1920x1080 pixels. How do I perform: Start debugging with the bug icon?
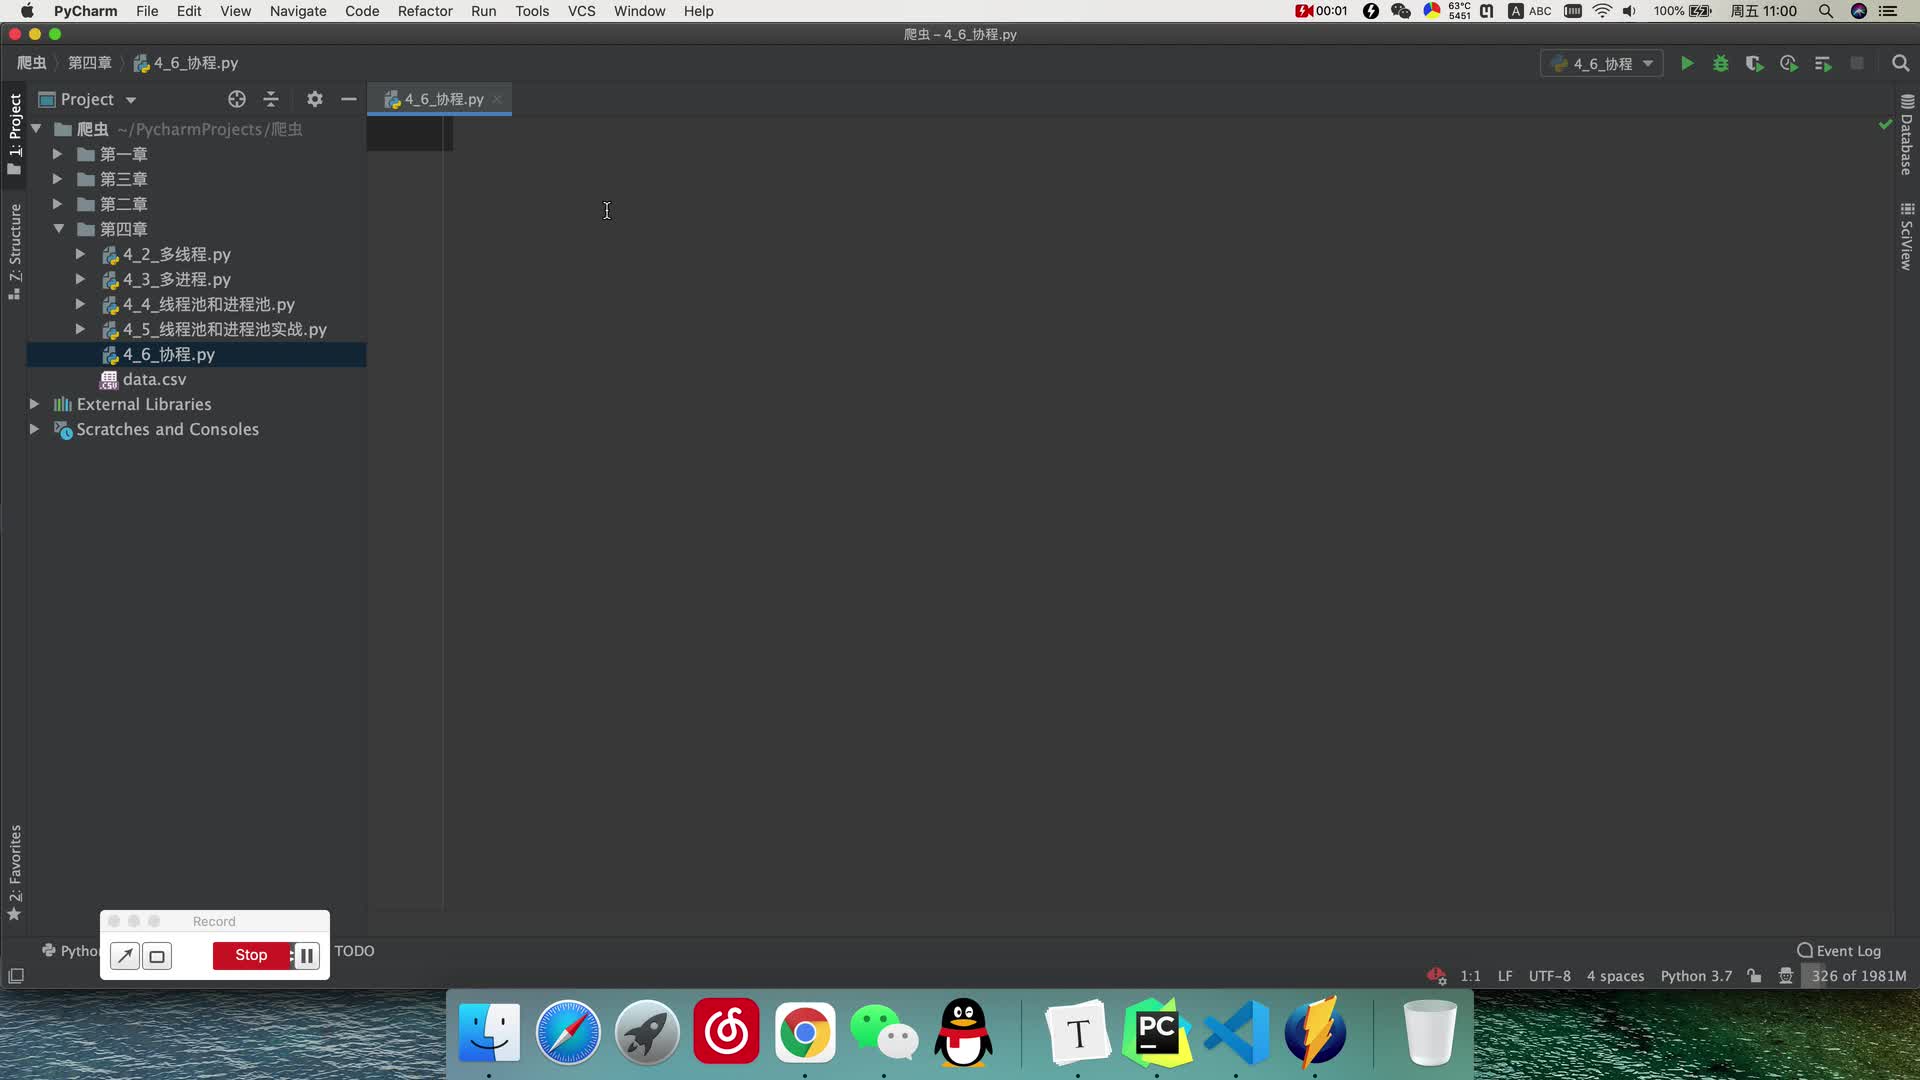pos(1720,63)
